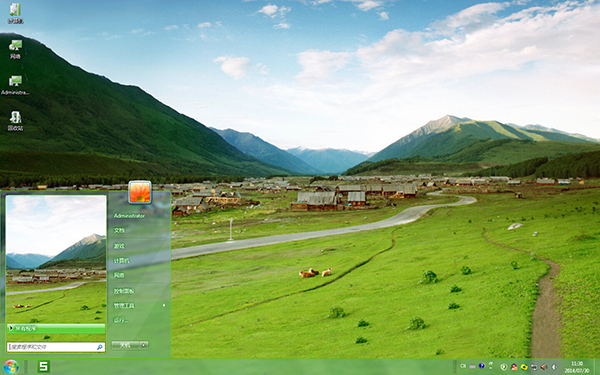Click the green shield tray icon
Viewport: 600px width, 375px height.
coord(504,367)
